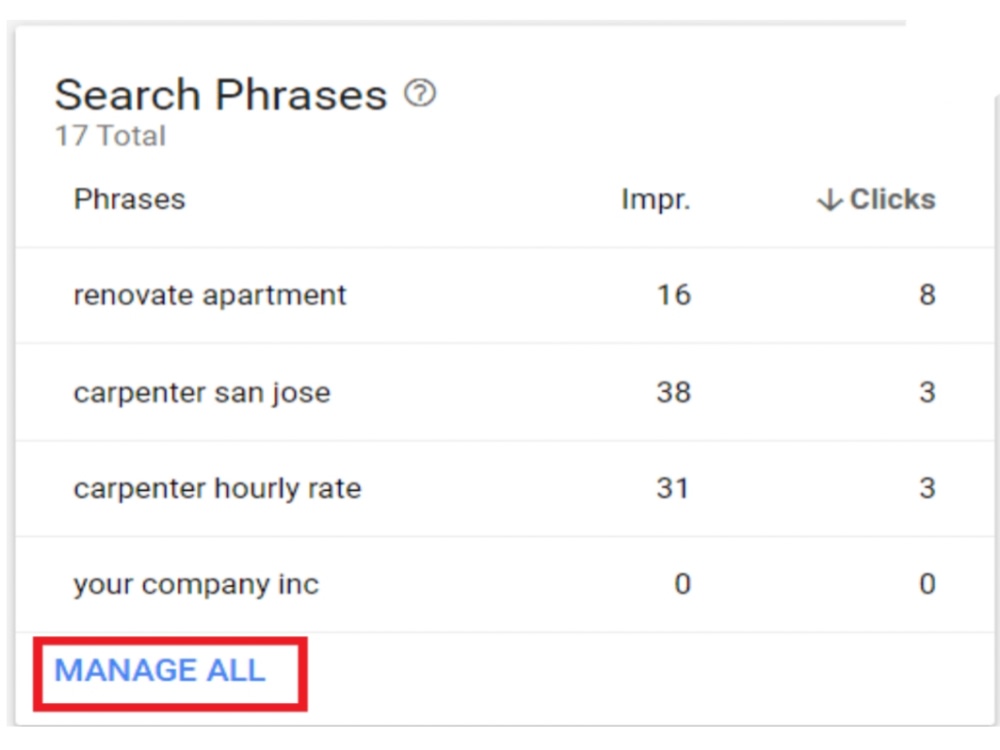Click the descending sort arrow beside Clicks

(830, 200)
